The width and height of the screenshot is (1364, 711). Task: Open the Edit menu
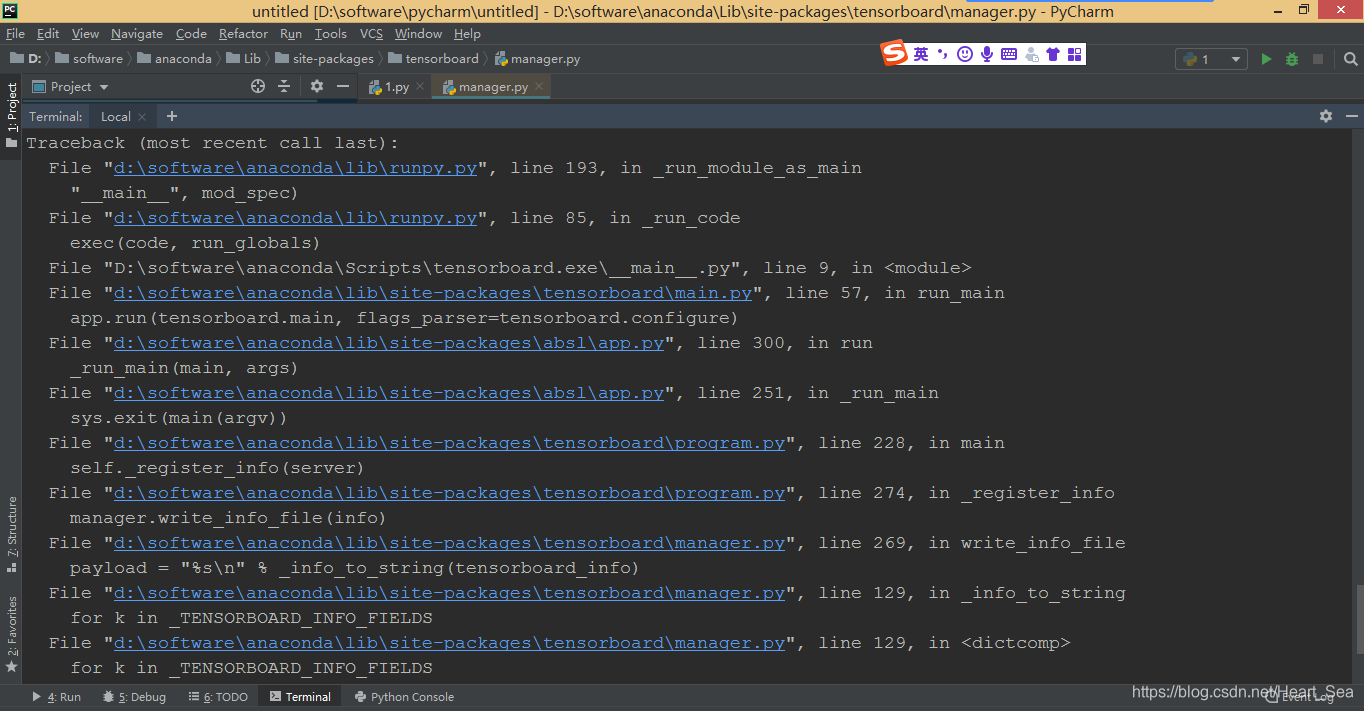click(x=48, y=33)
